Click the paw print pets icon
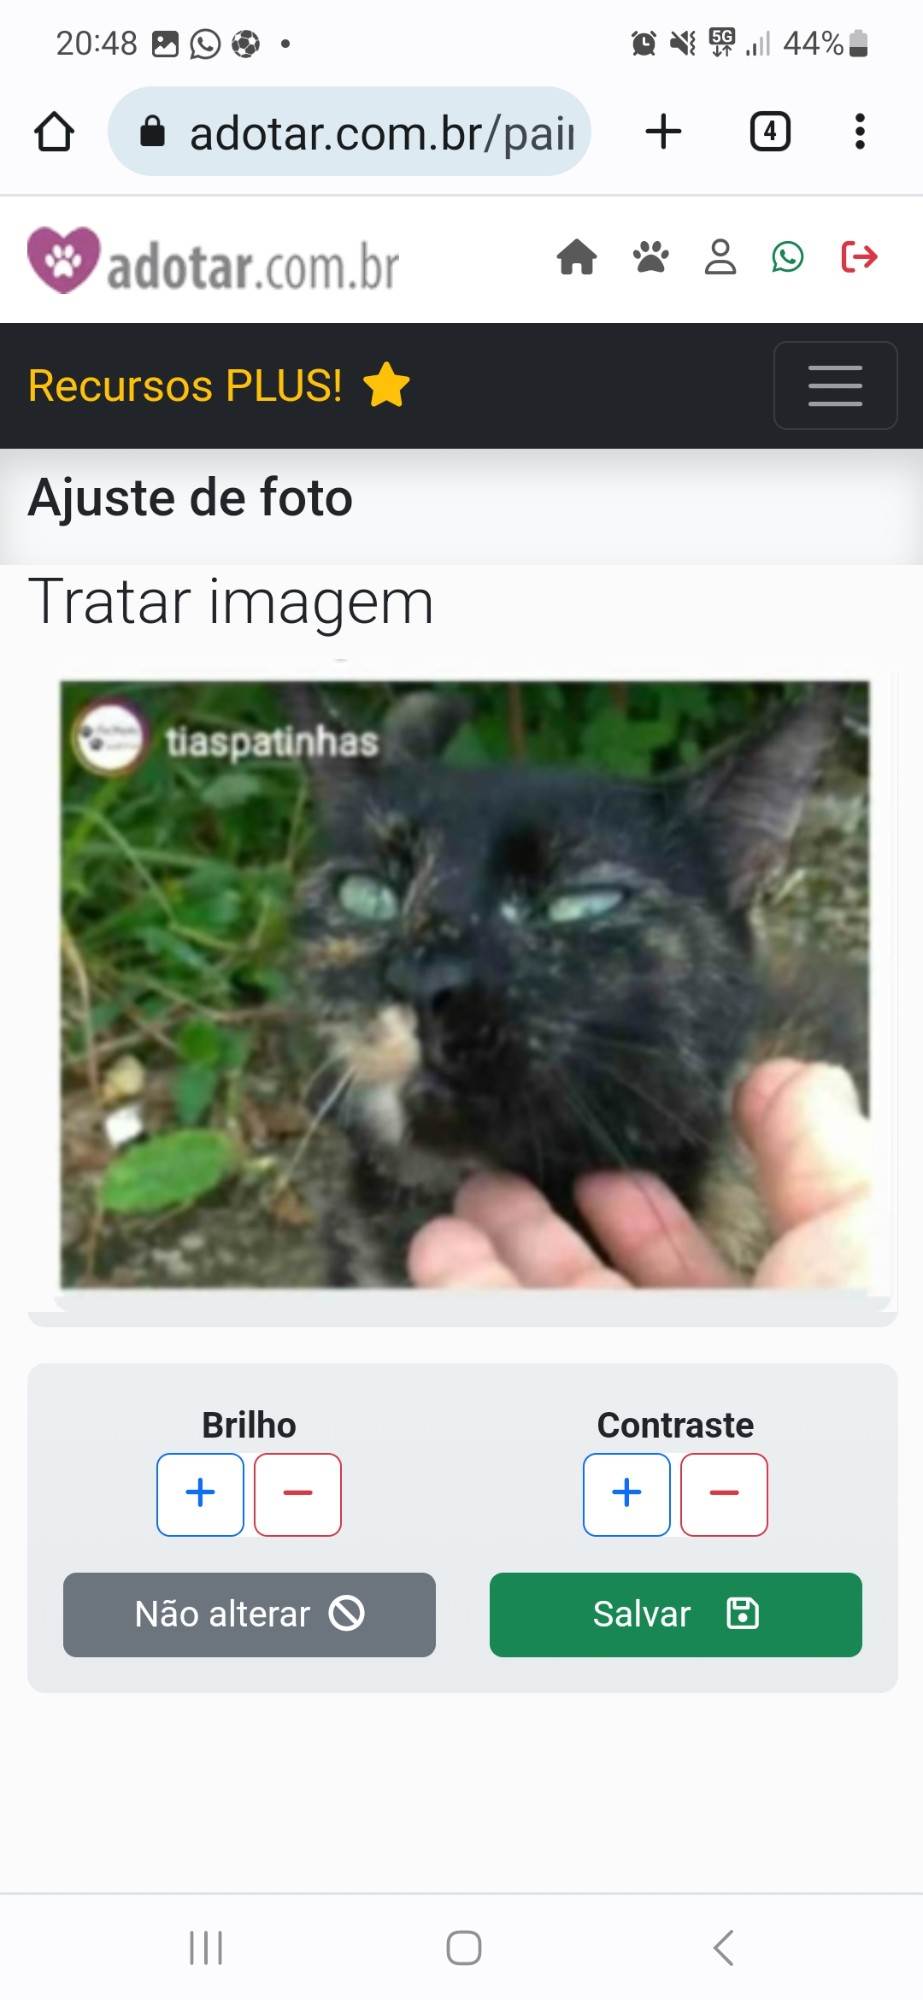The height and width of the screenshot is (2000, 923). coord(650,257)
